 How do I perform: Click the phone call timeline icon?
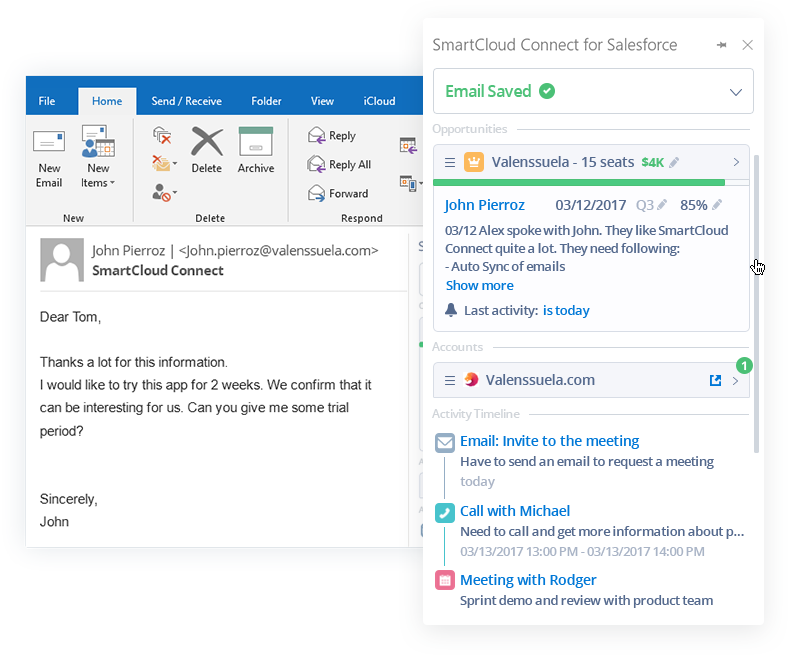(x=445, y=513)
